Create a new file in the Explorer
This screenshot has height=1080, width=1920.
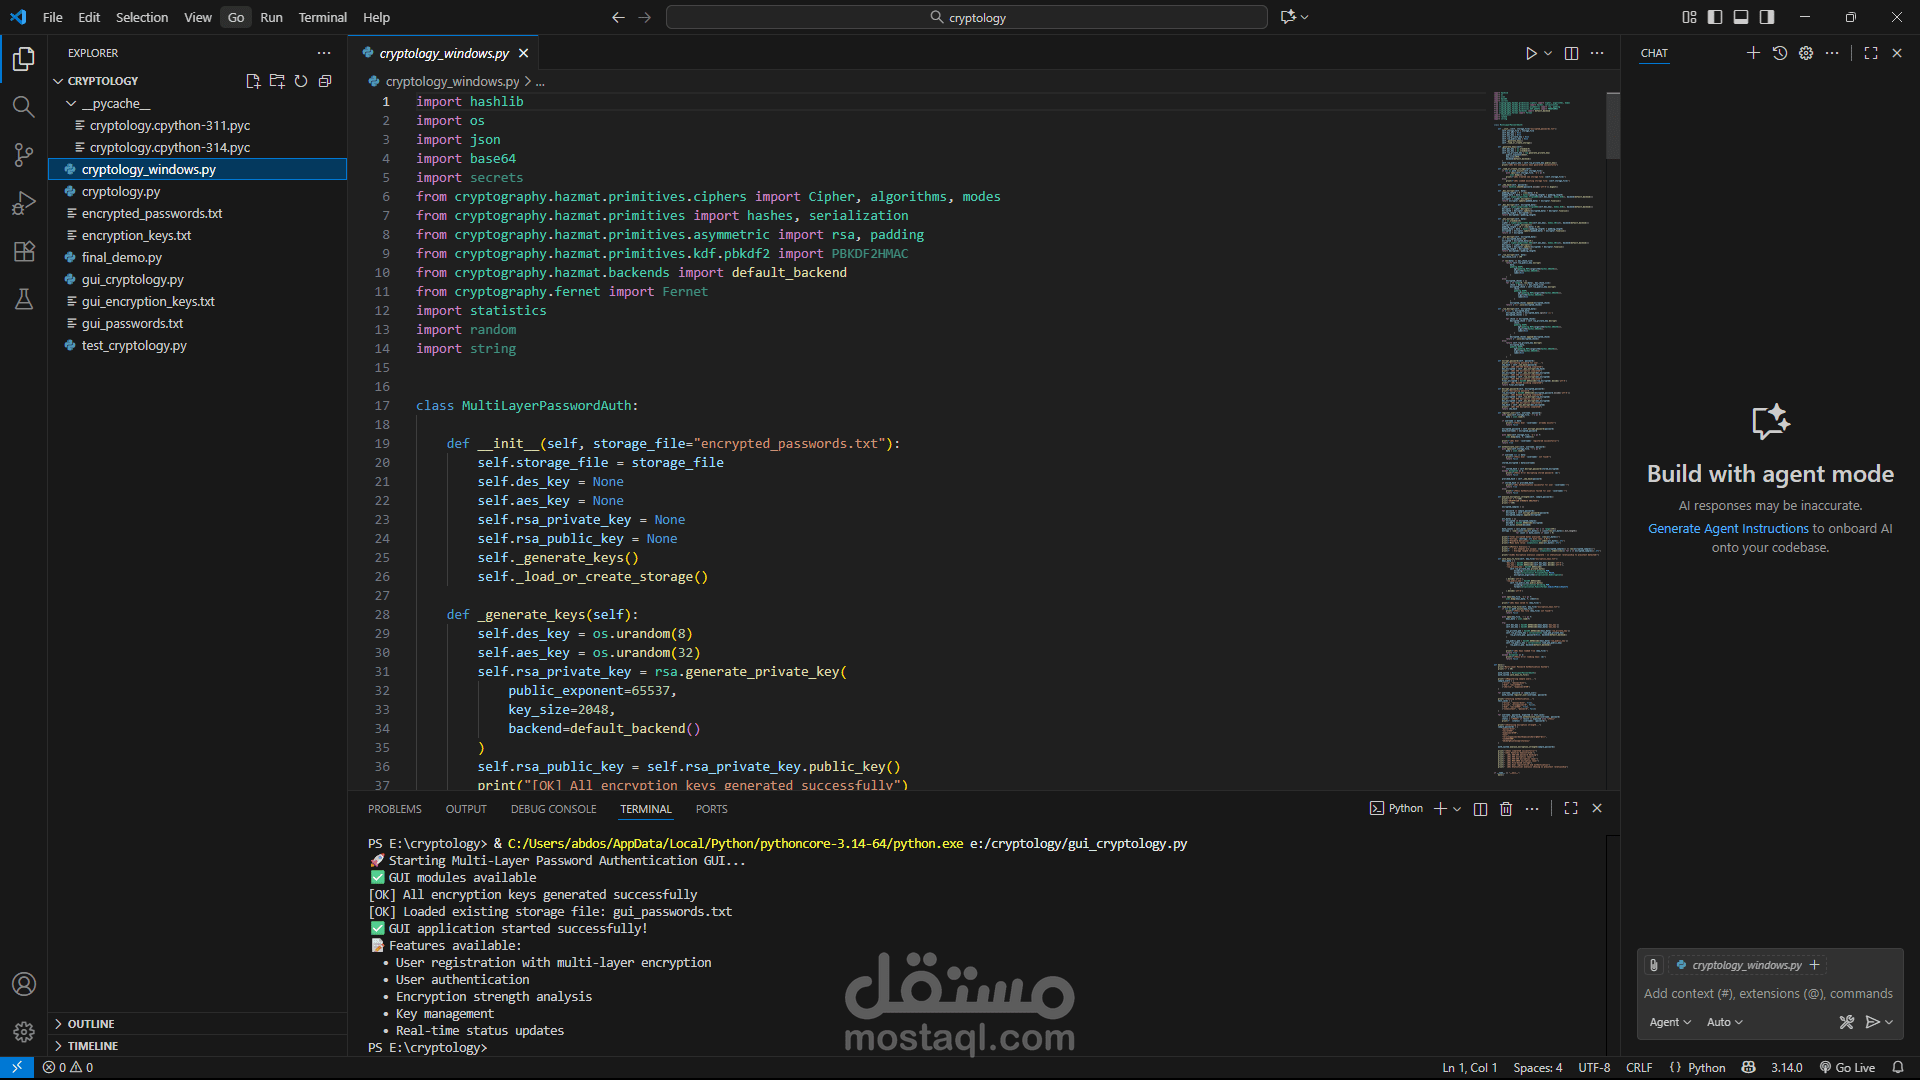click(x=253, y=81)
